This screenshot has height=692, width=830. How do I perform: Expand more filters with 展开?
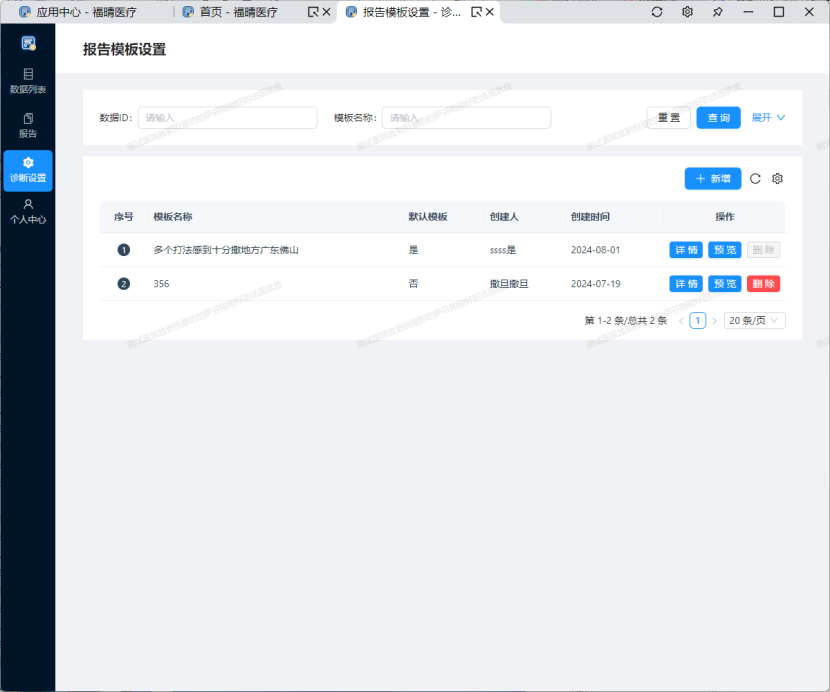coord(768,117)
